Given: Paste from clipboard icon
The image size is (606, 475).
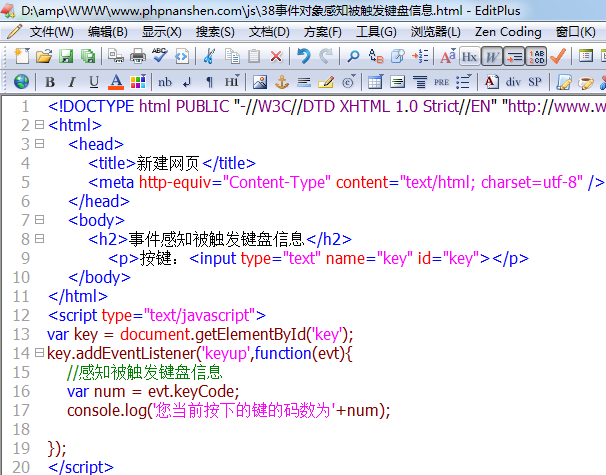Looking at the screenshot, I should pyautogui.click(x=254, y=56).
